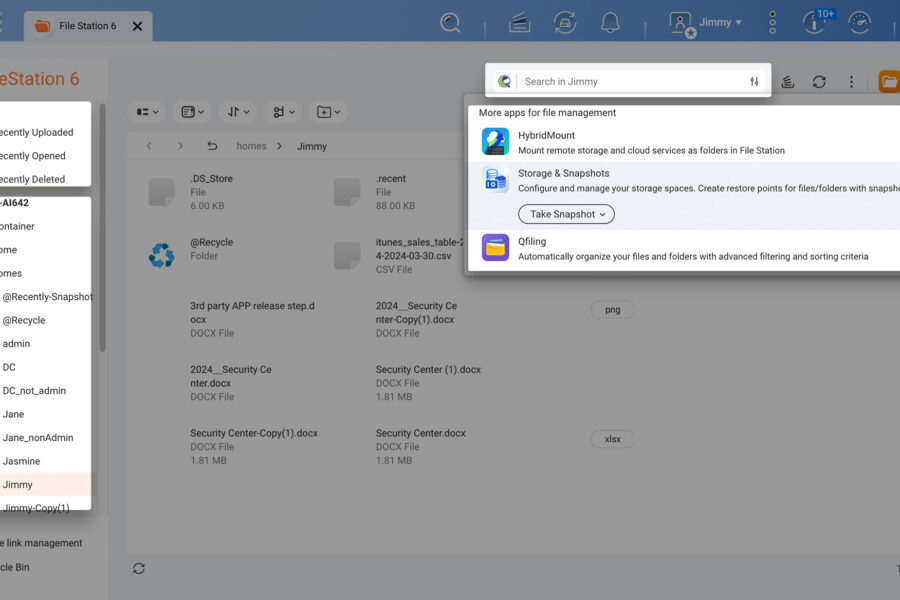Open the stacked layers toolbar icon
The image size is (900, 600).
(788, 82)
